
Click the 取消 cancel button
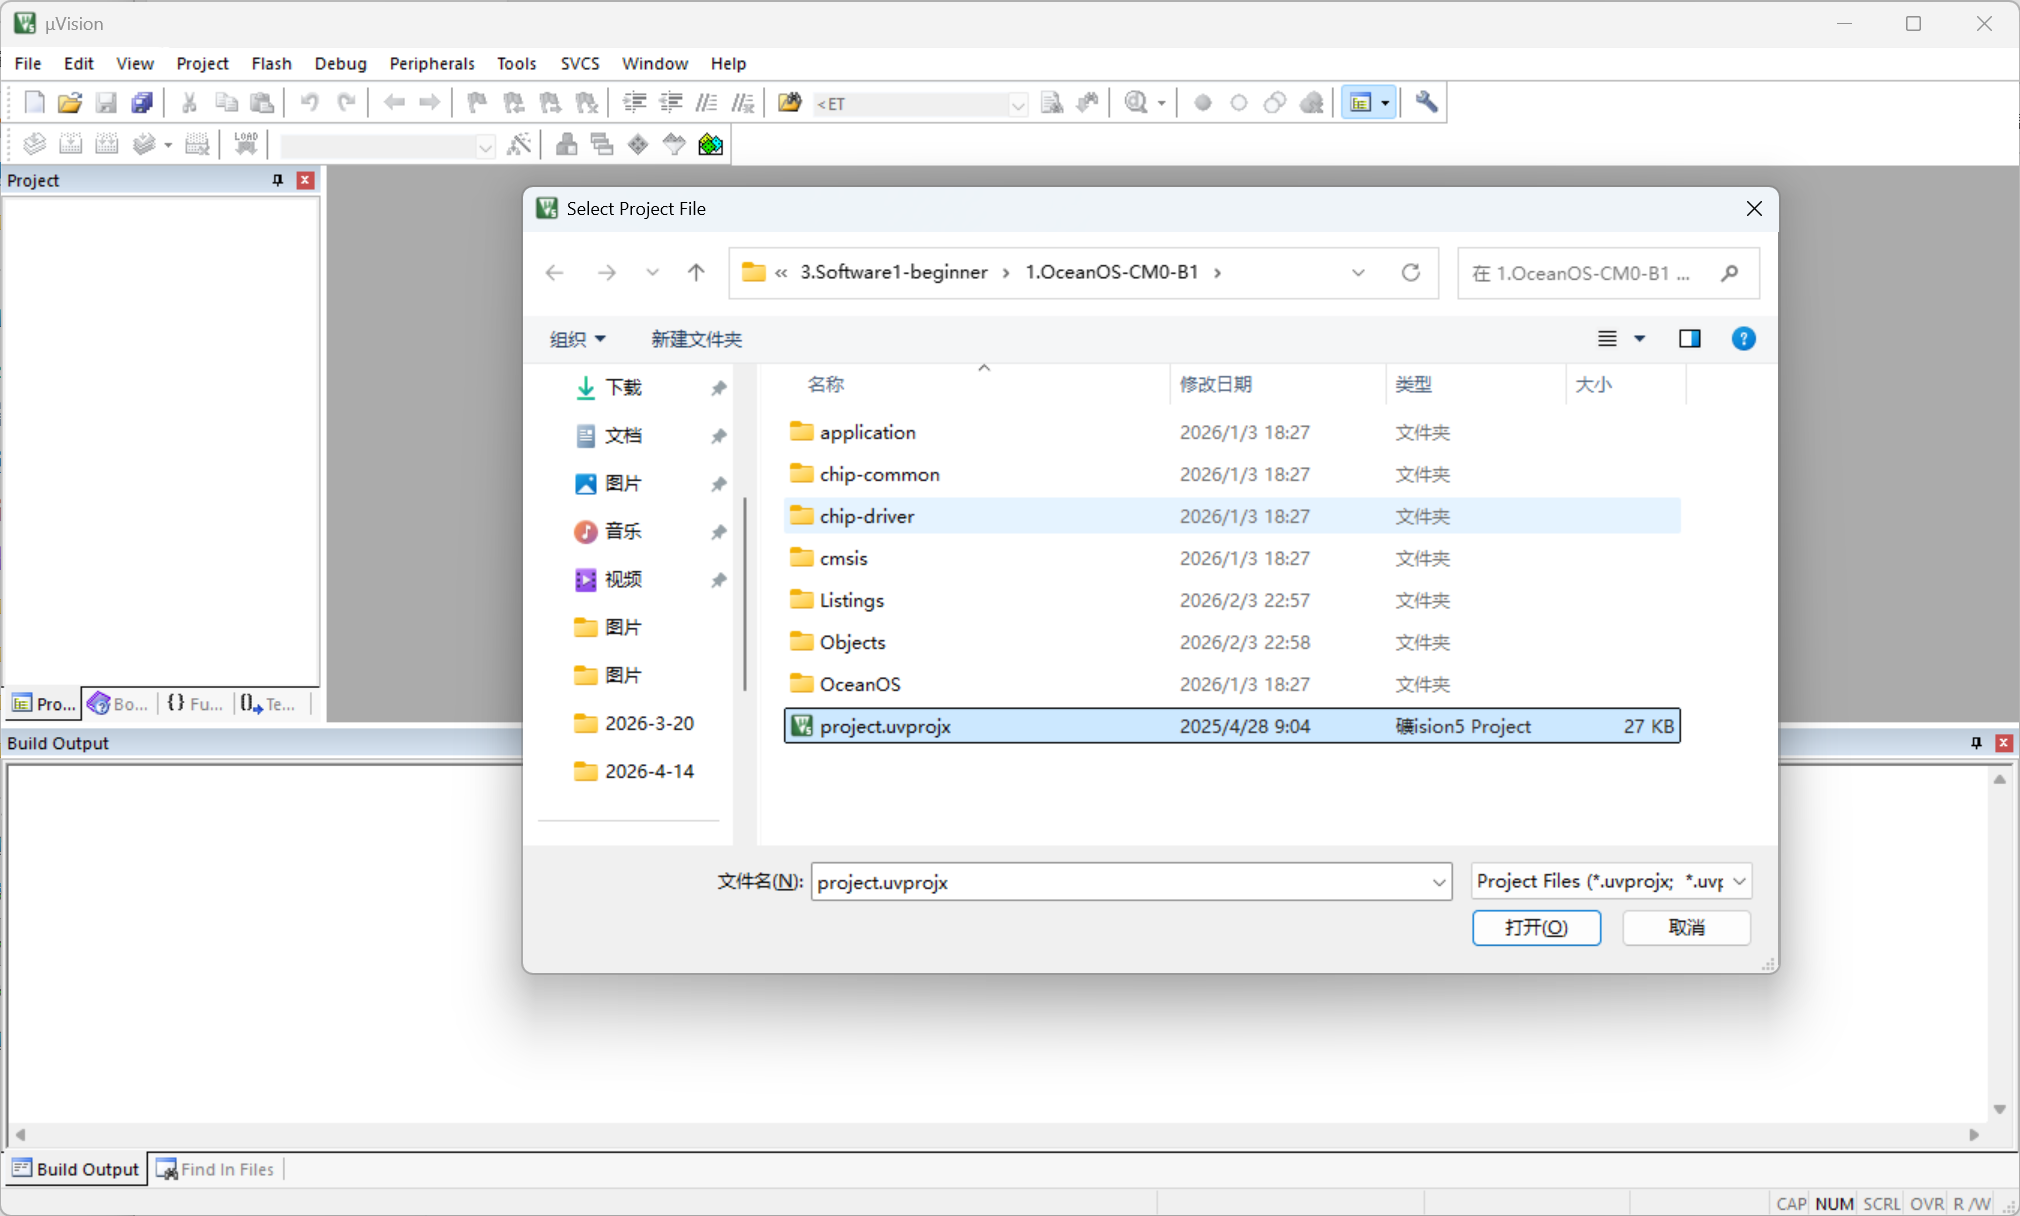tap(1686, 928)
